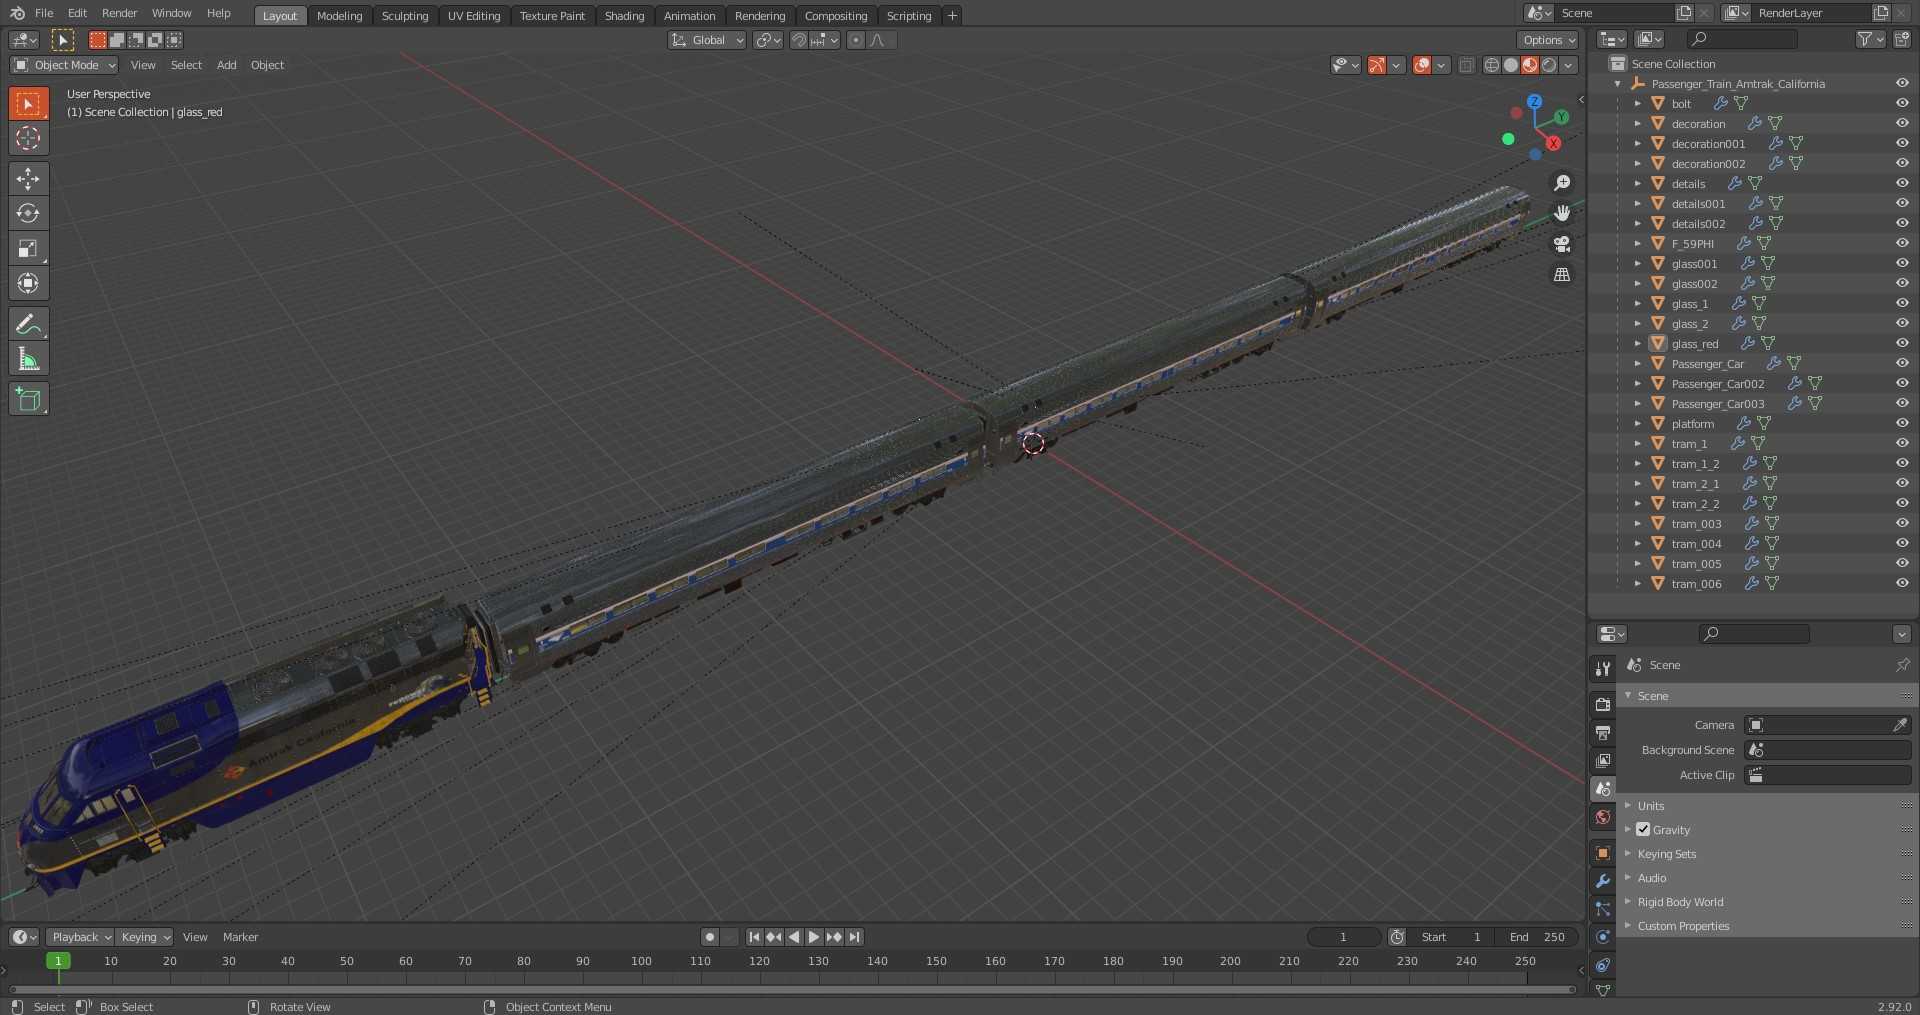Expand the platform tree item
Viewport: 1920px width, 1015px height.
point(1637,423)
